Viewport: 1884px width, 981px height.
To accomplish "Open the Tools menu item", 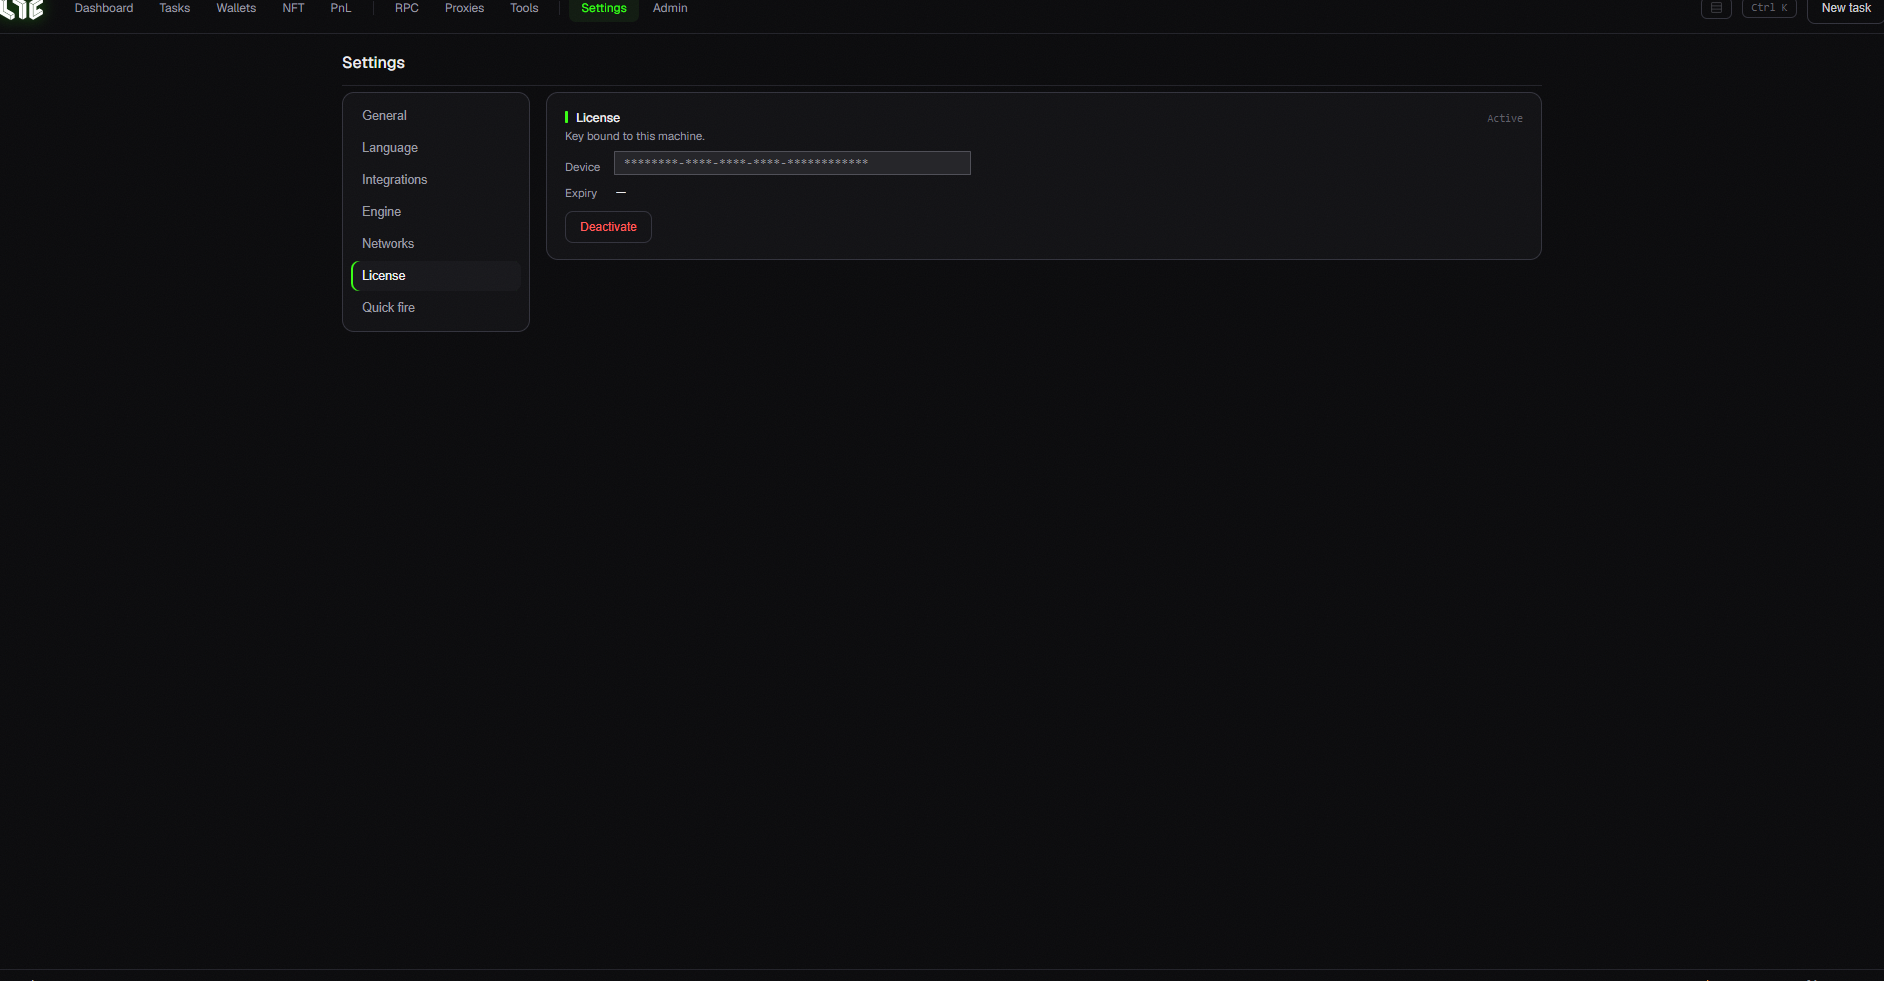I will pyautogui.click(x=524, y=8).
